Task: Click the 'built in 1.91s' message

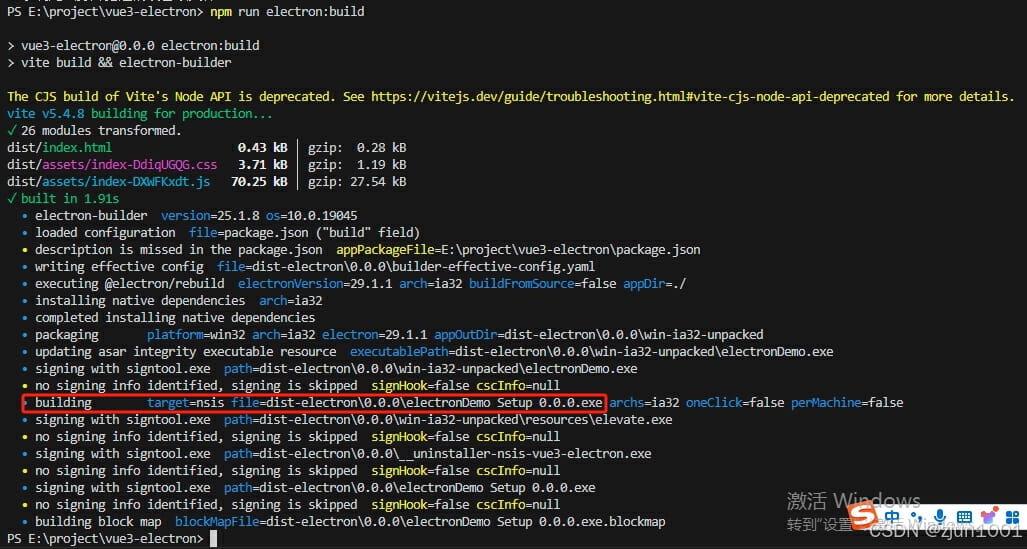Action: 64,199
